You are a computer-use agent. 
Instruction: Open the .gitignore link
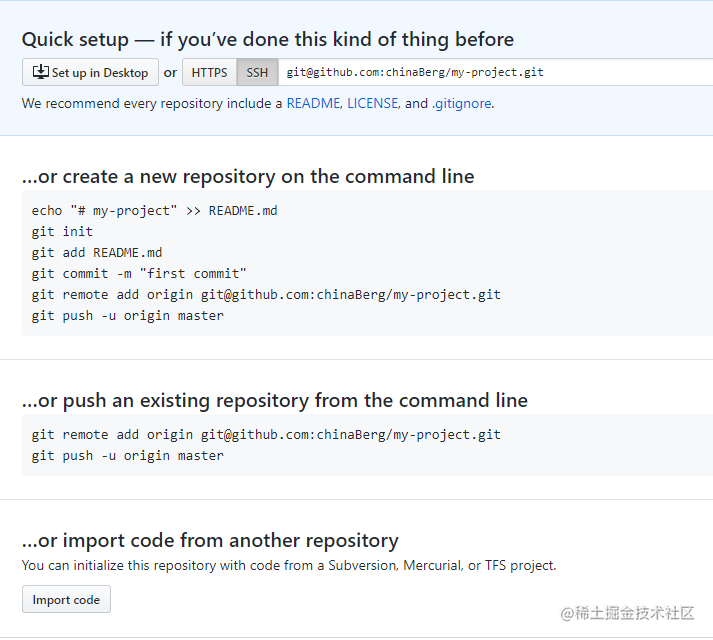(x=462, y=104)
